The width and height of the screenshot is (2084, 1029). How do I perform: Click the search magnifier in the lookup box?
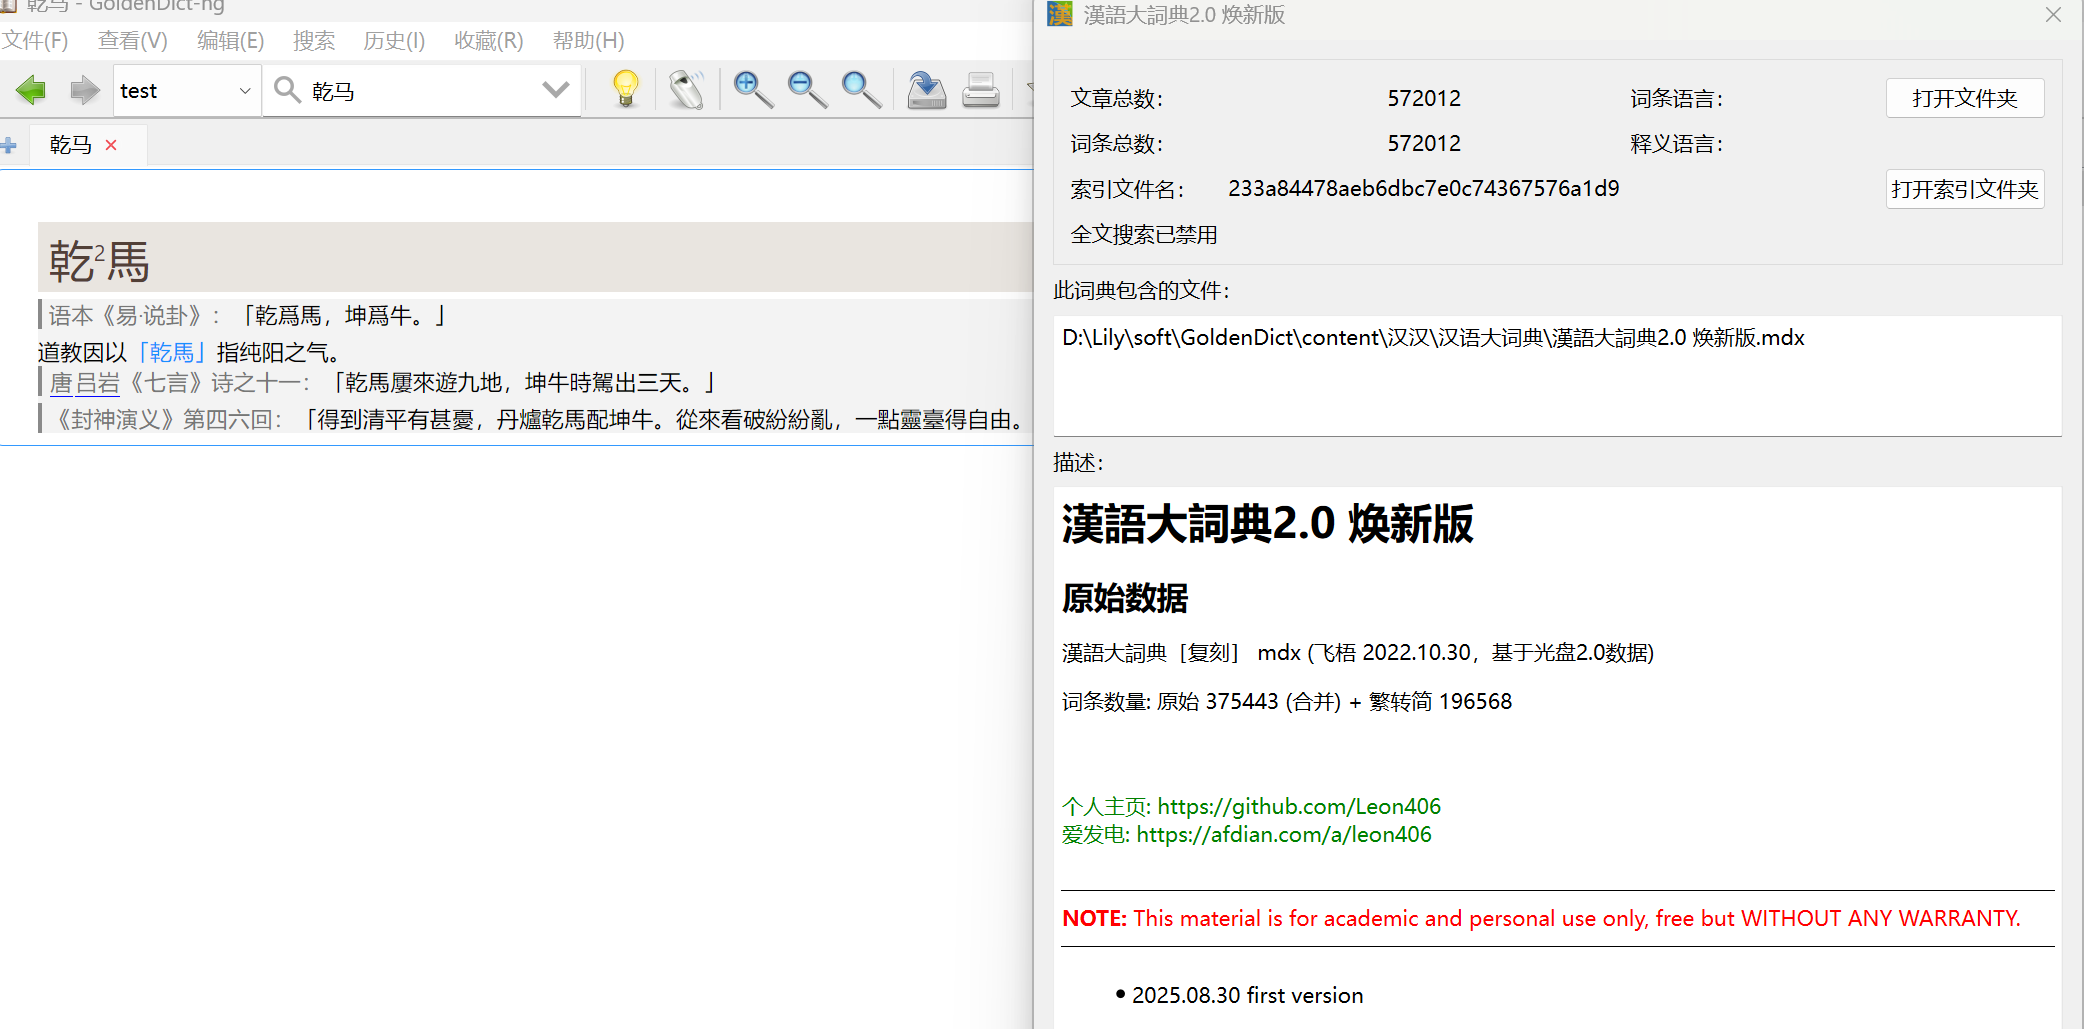[287, 90]
